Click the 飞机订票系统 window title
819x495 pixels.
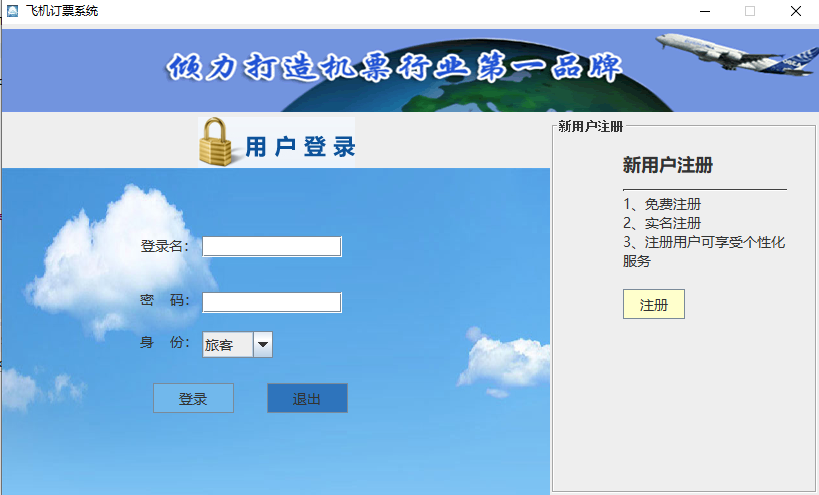[62, 11]
